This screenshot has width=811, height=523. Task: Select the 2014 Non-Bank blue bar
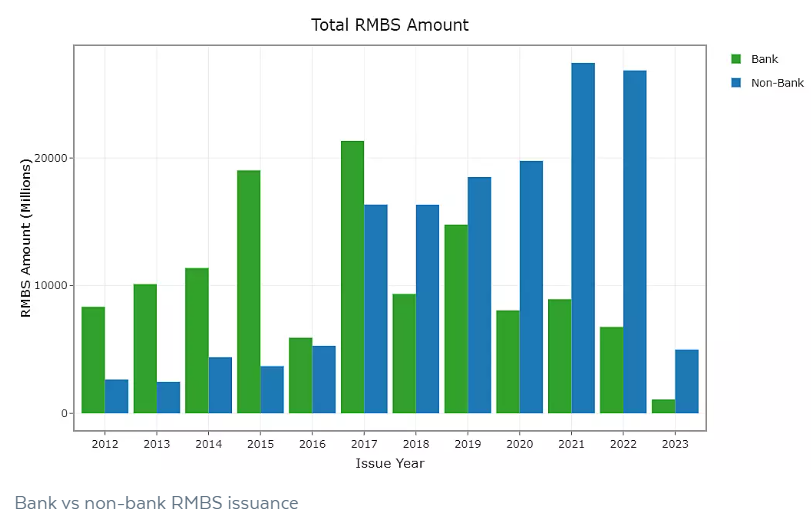[x=220, y=385]
